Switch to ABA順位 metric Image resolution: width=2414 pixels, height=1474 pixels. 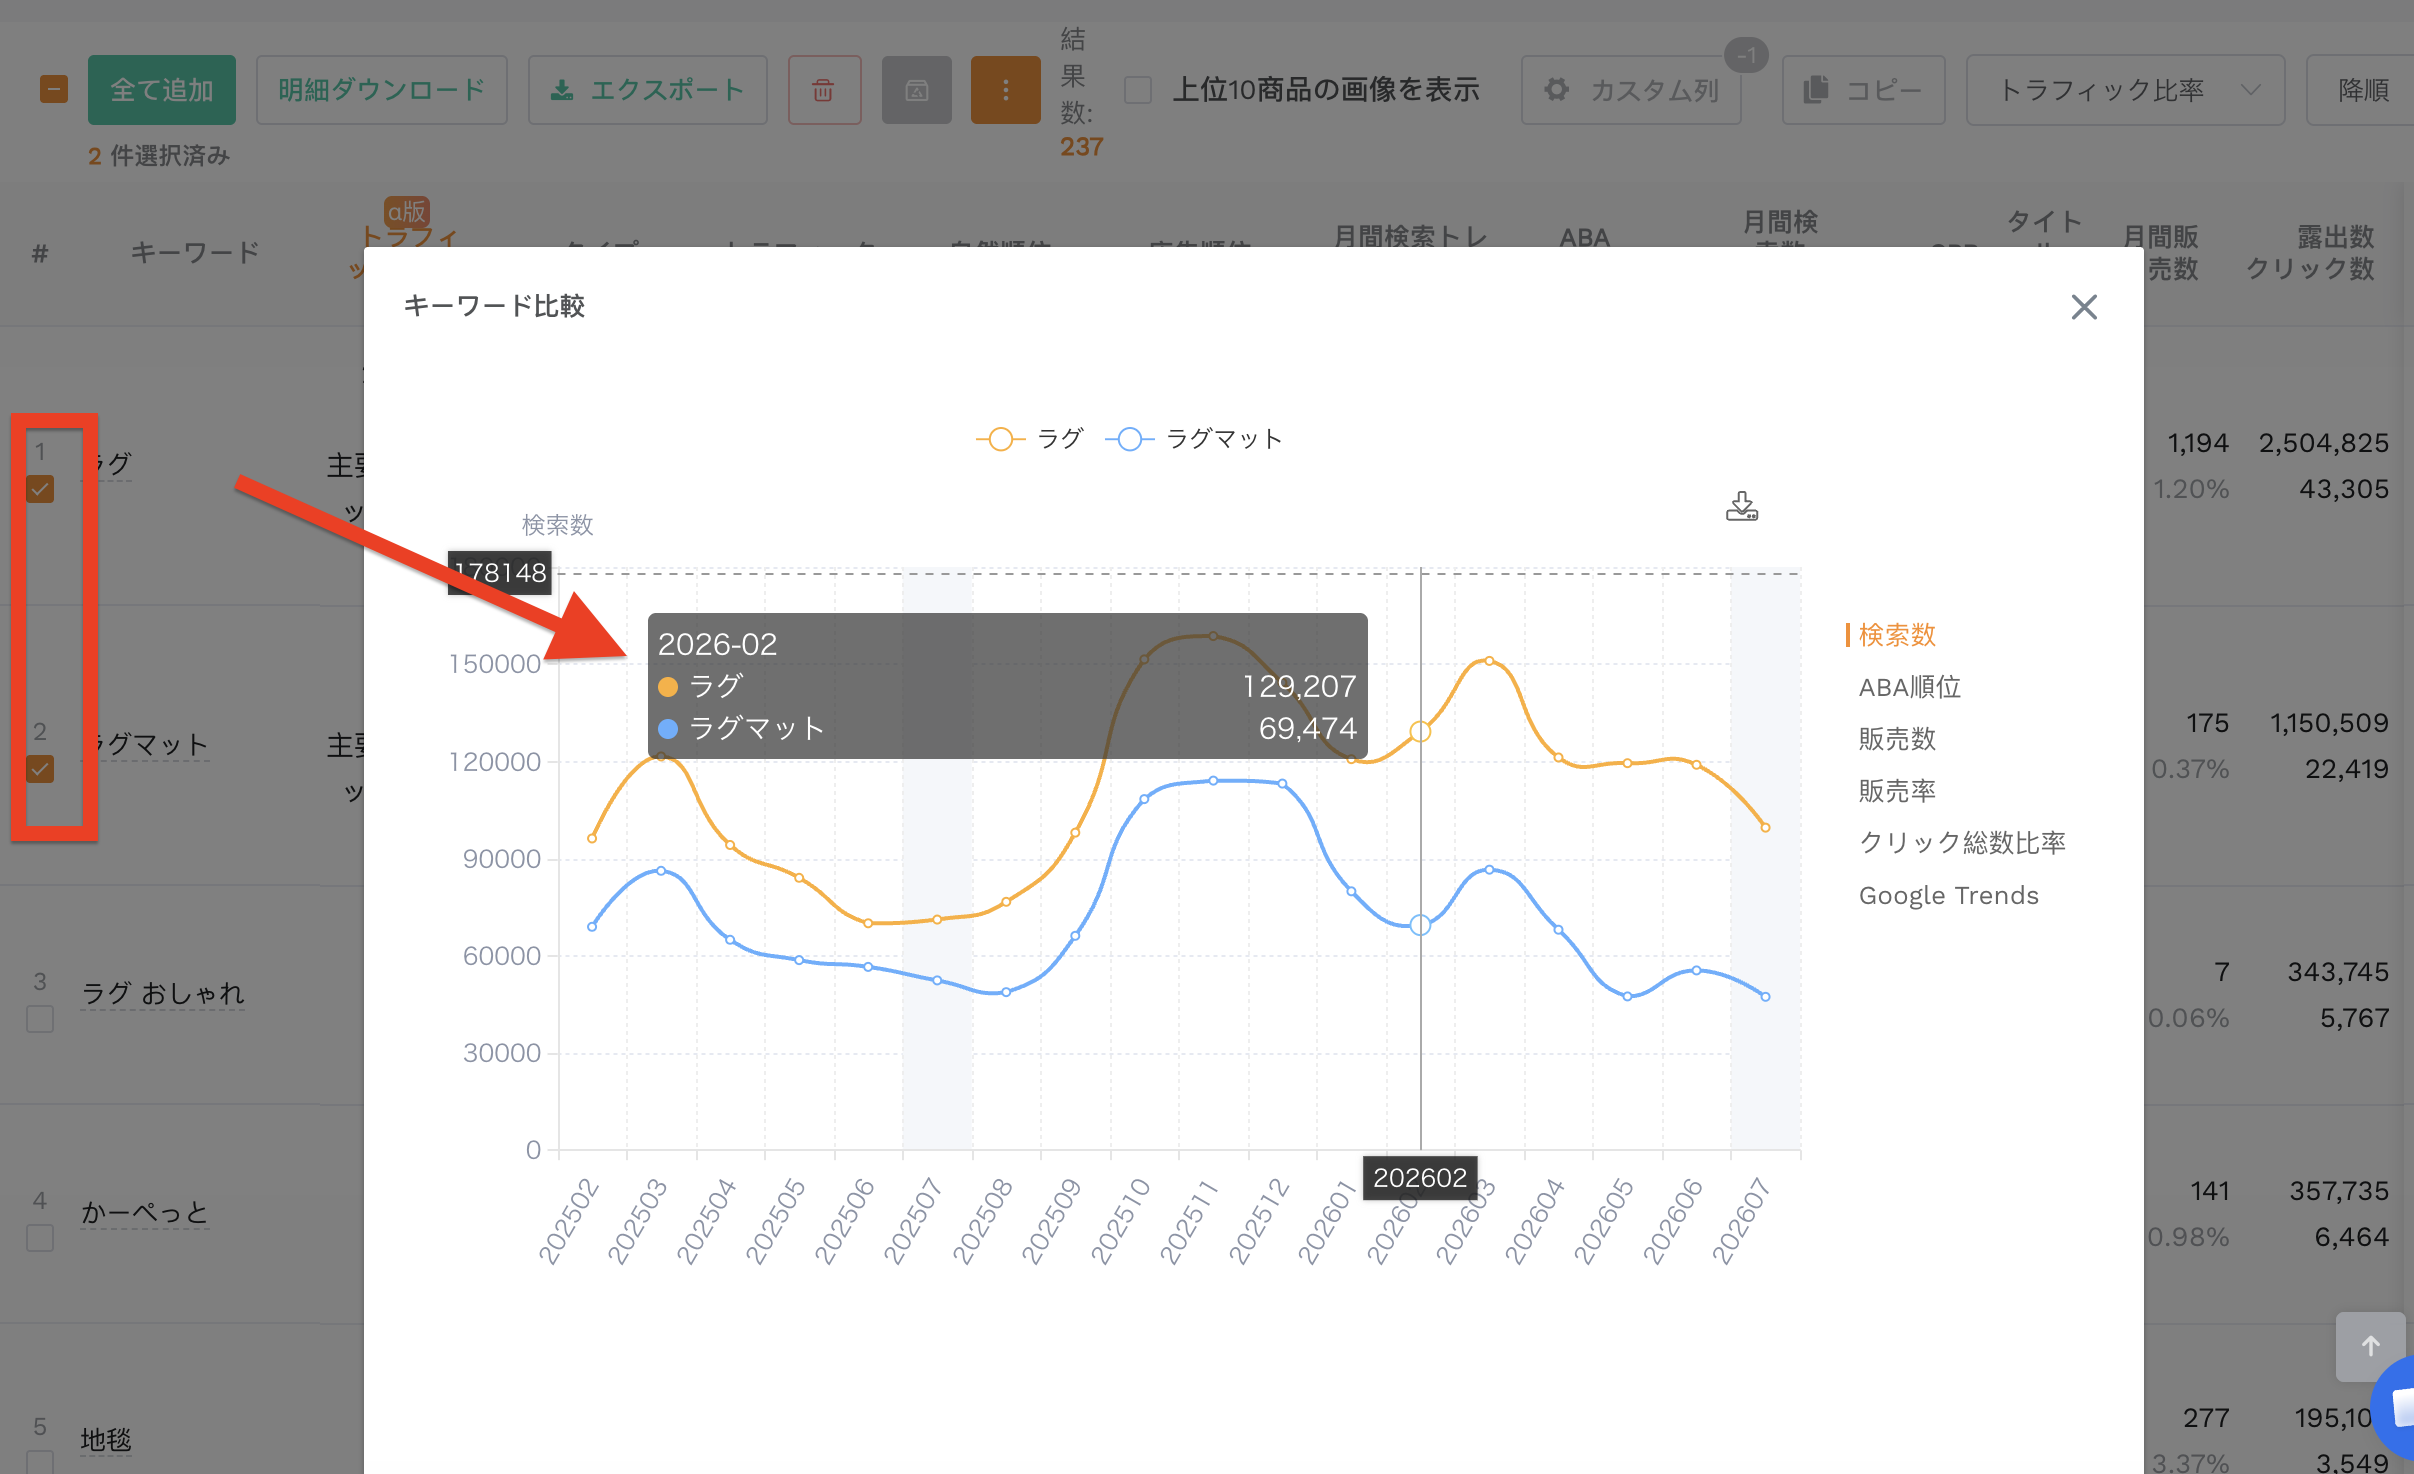(1909, 687)
